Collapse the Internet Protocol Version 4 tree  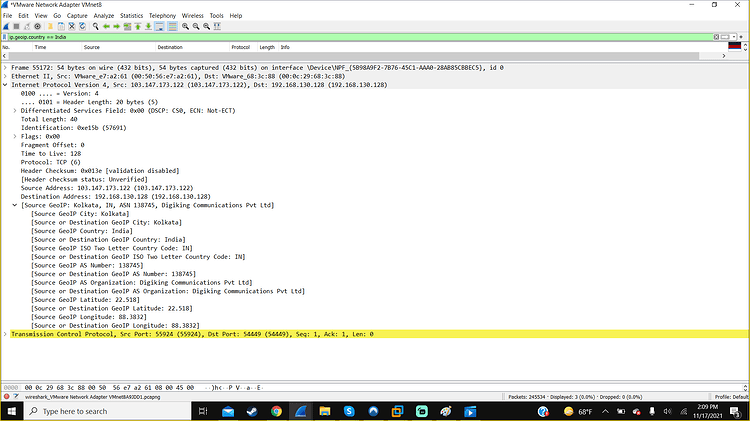click(5, 85)
